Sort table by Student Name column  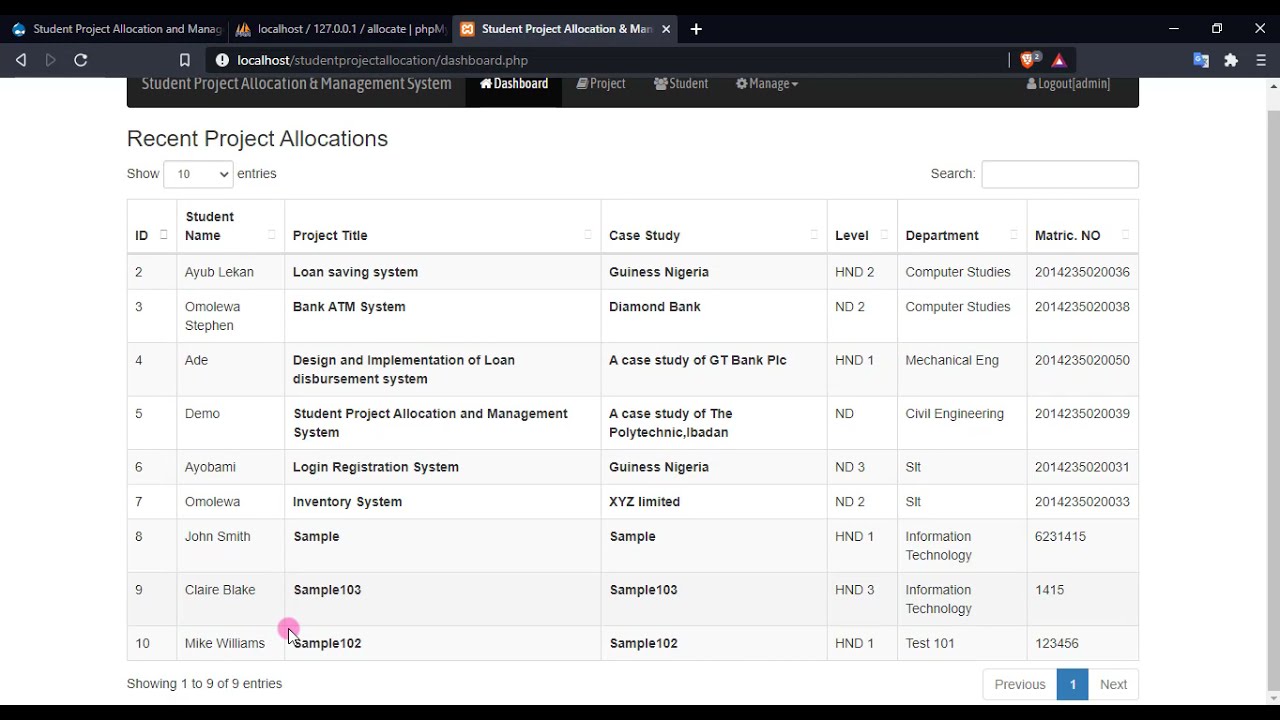click(230, 226)
